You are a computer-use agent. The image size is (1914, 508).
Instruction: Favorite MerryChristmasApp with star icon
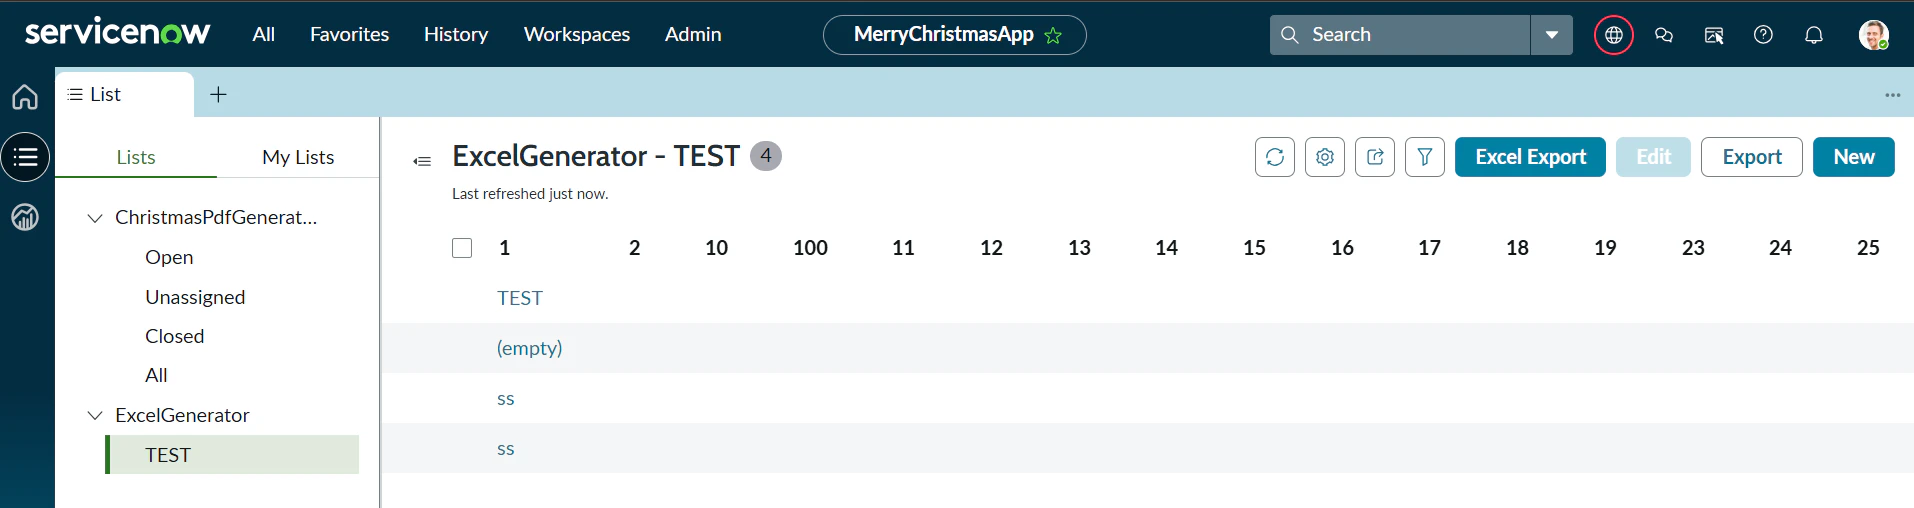(x=1053, y=36)
